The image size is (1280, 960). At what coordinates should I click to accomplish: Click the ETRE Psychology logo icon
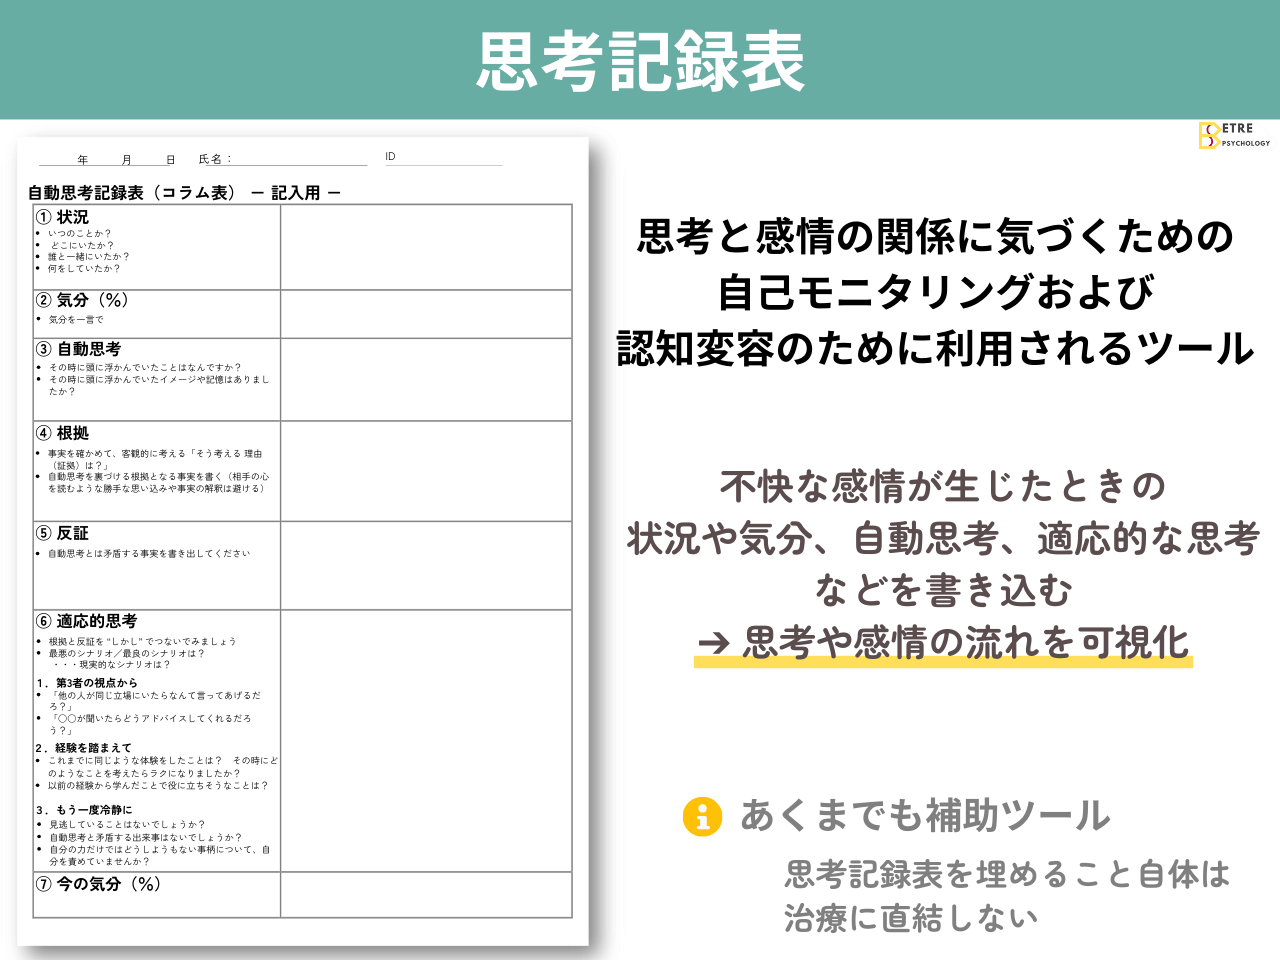coord(1208,135)
